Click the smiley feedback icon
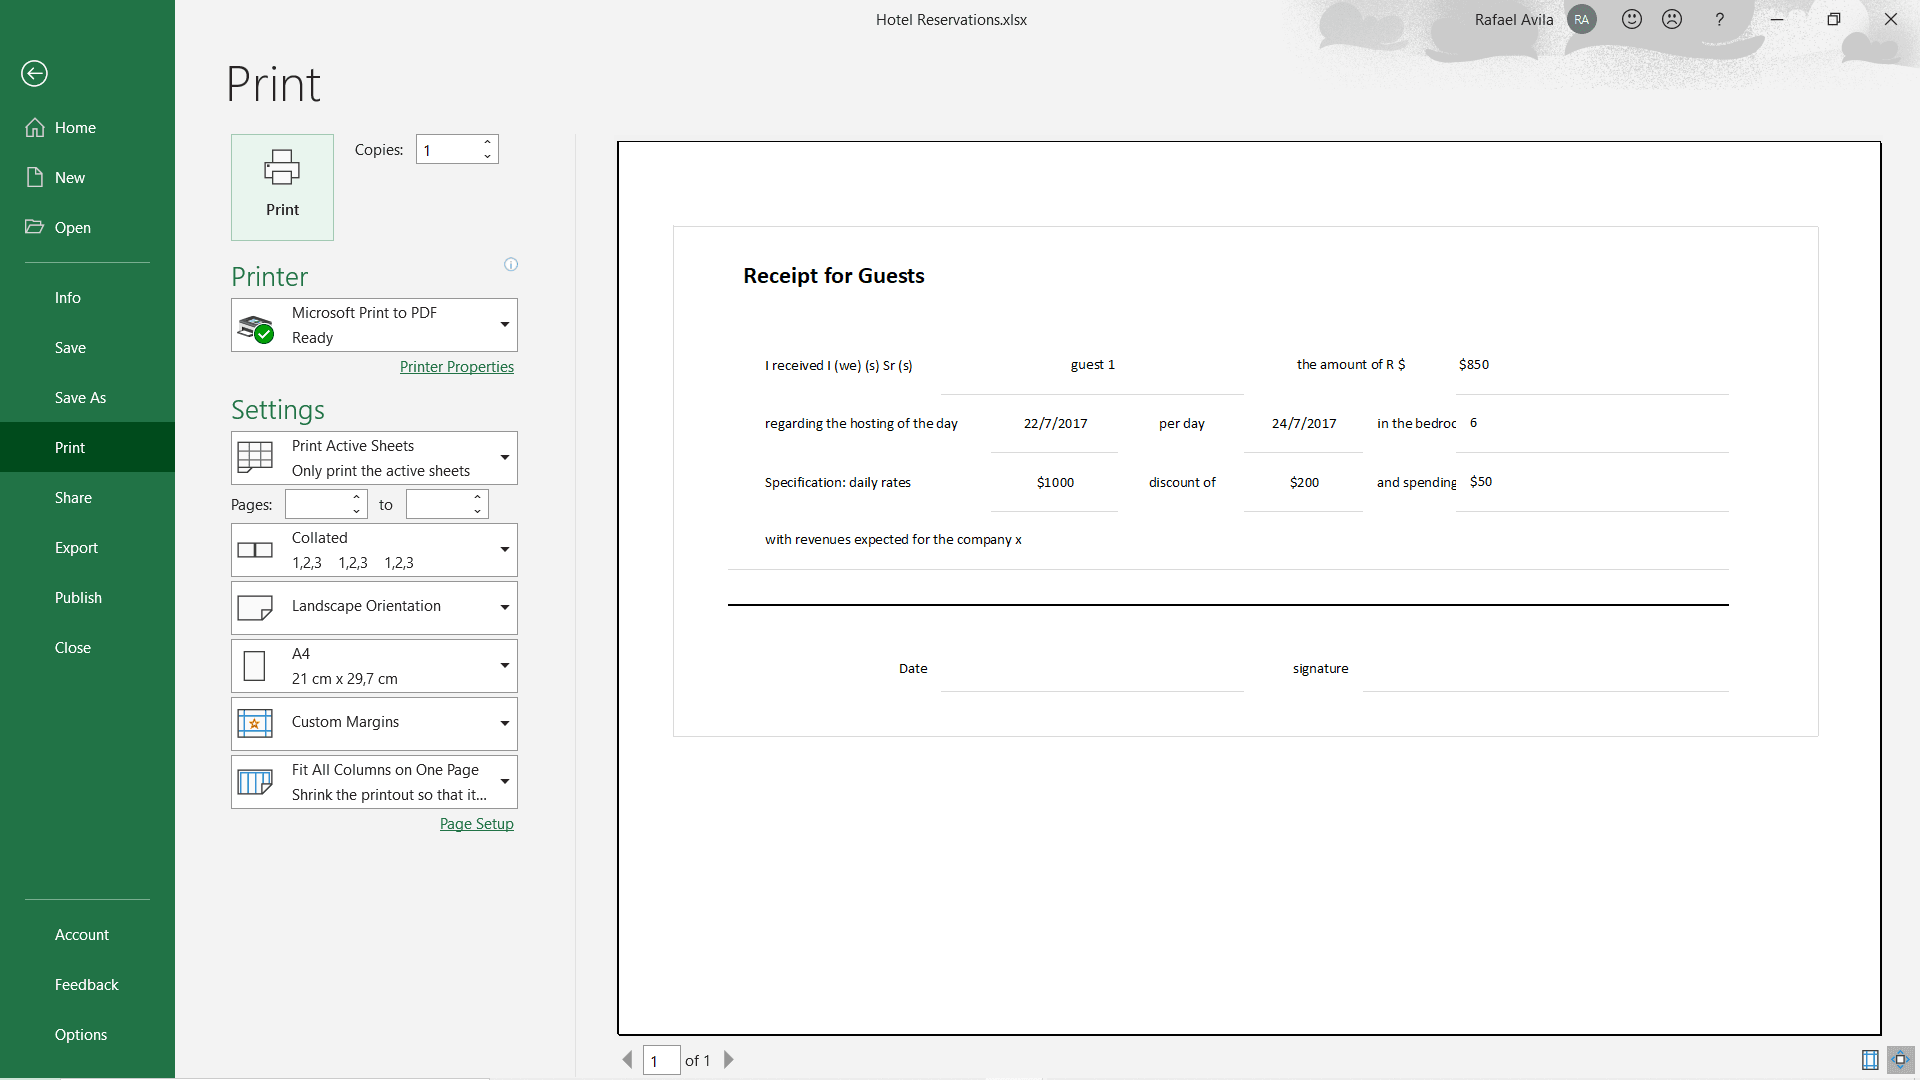1920x1080 pixels. click(1631, 19)
